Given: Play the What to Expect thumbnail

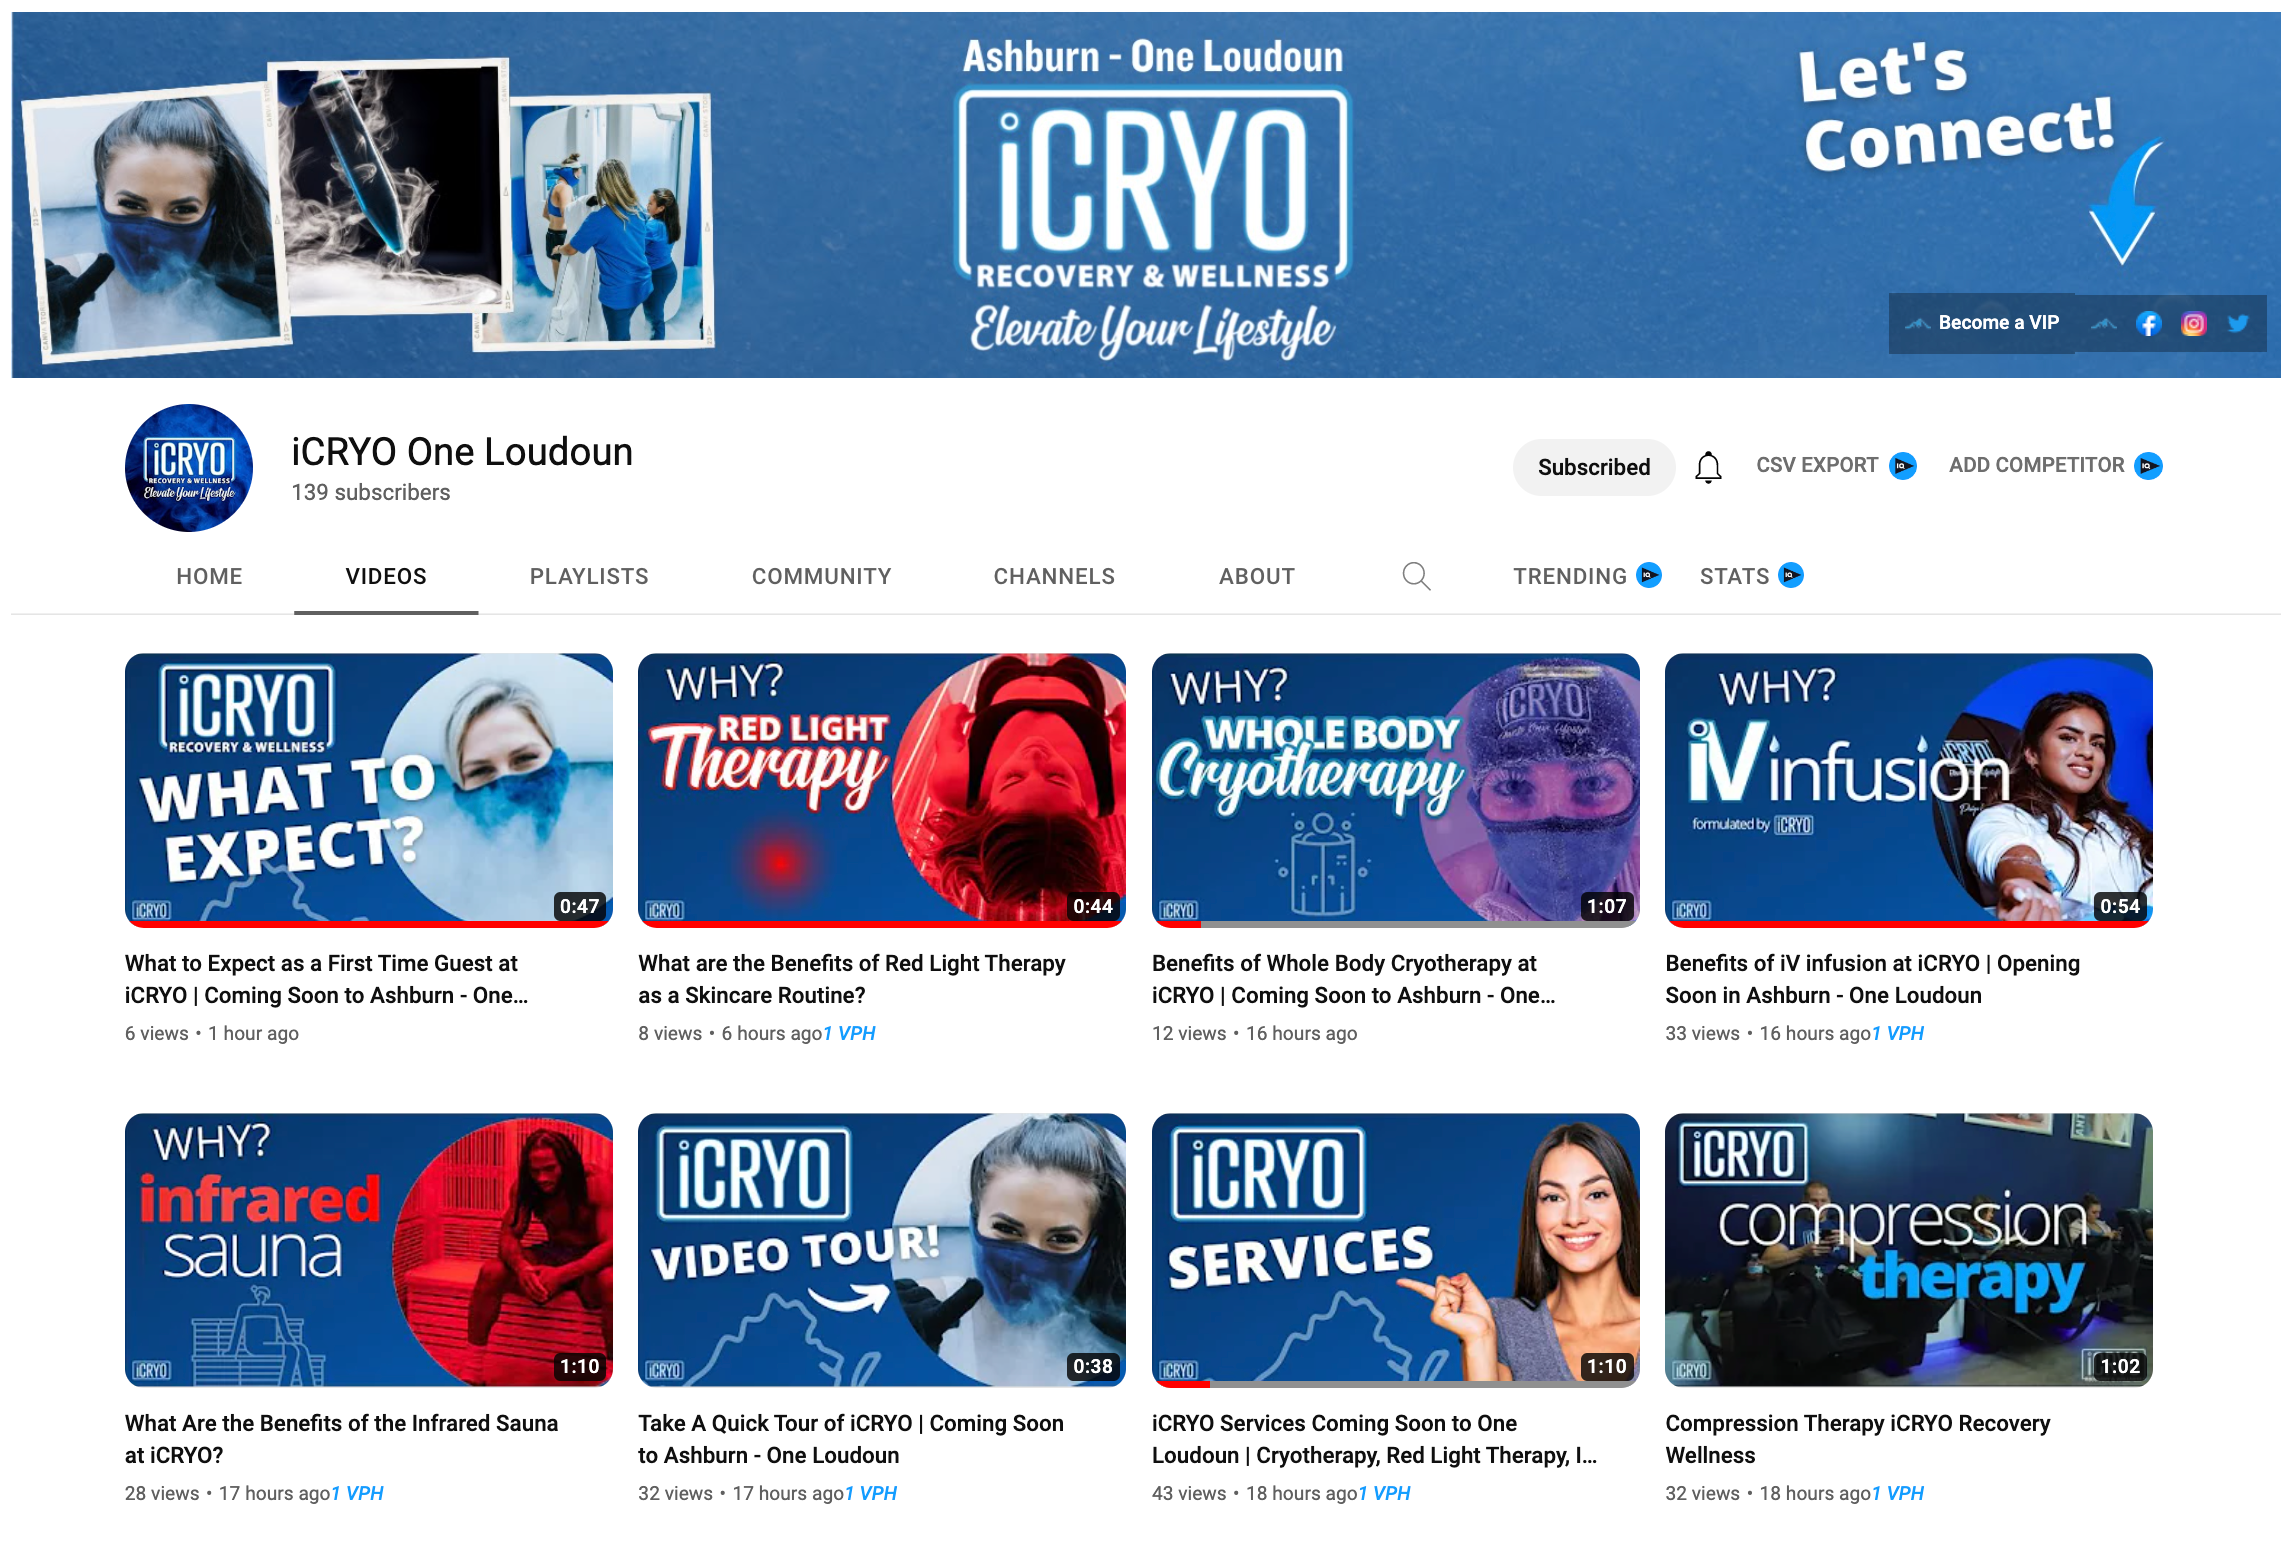Looking at the screenshot, I should [369, 790].
